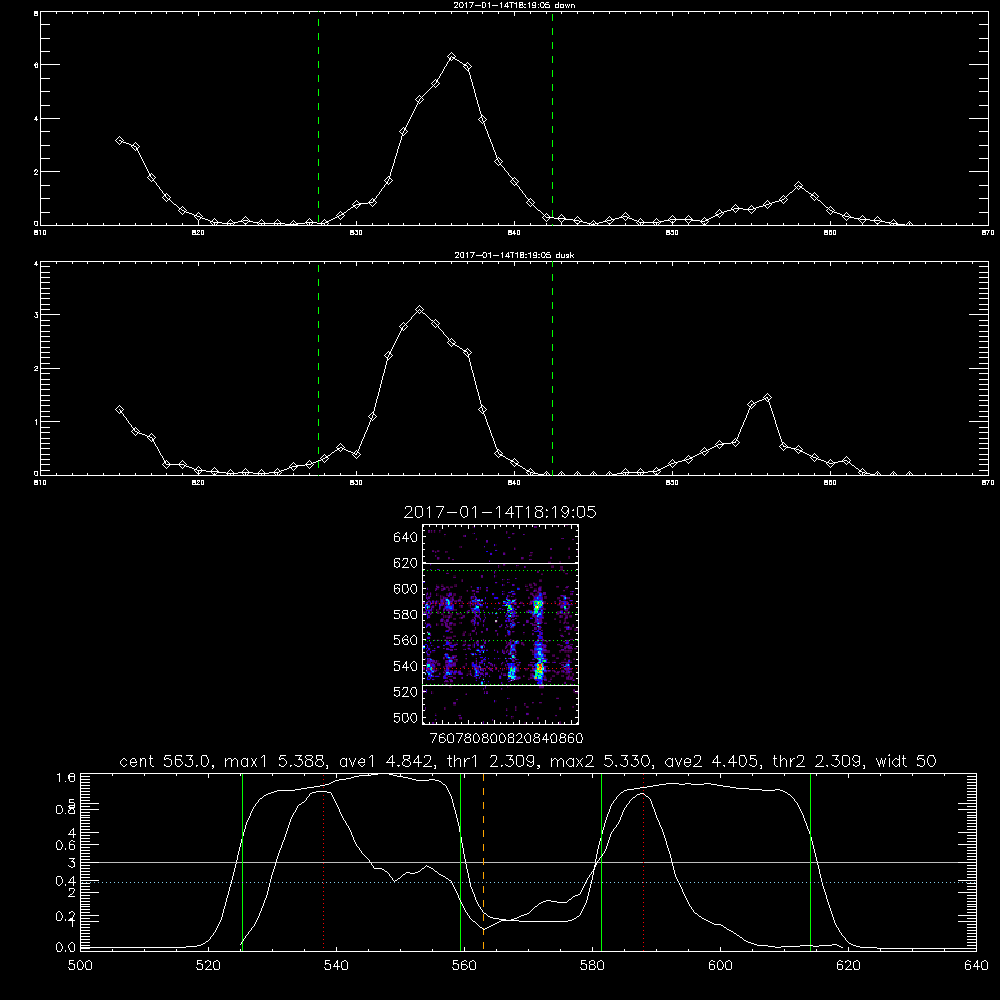Click the solid horizontal threshold line in bottom plot
This screenshot has height=1000, width=1000.
(x=528, y=862)
